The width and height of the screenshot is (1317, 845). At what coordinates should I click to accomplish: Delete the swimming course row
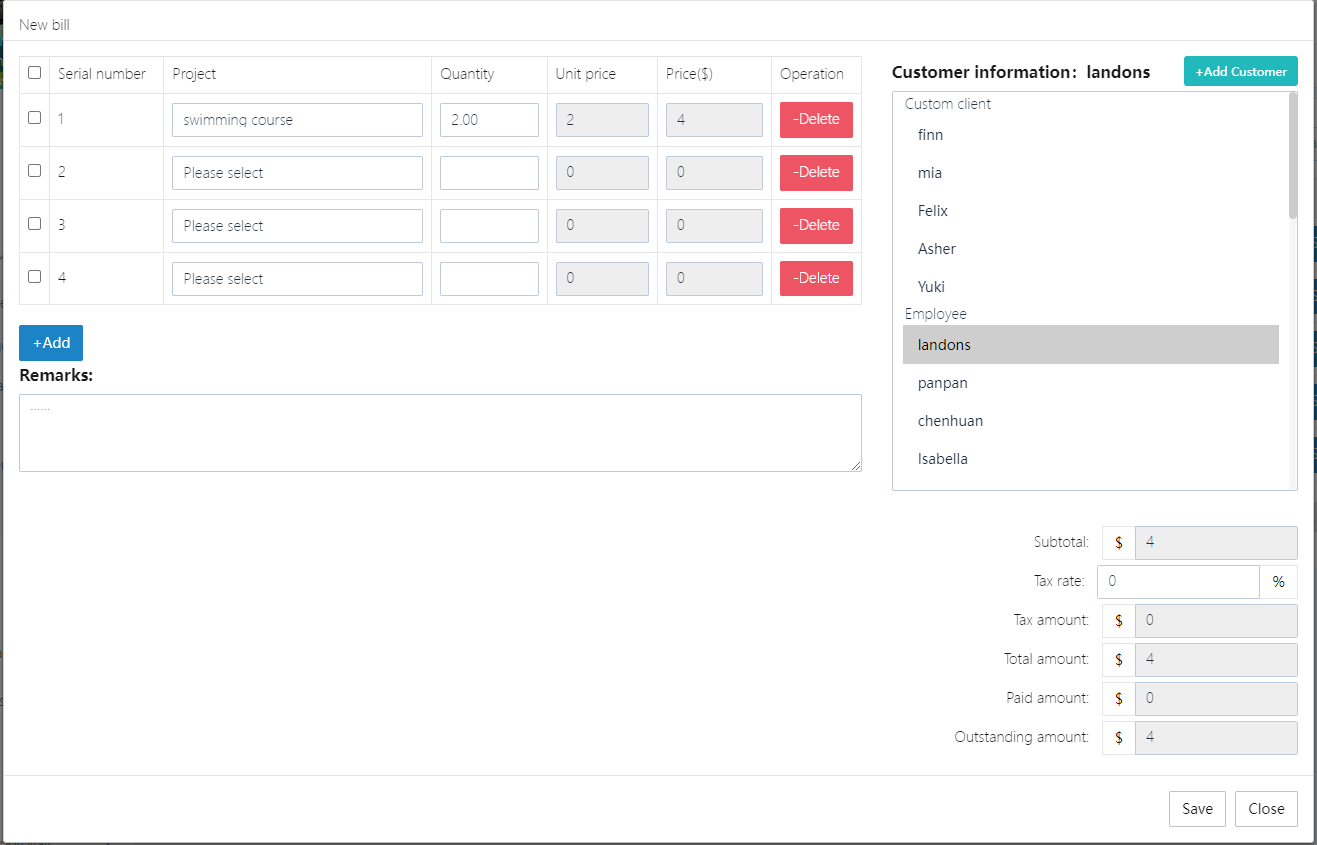click(x=816, y=120)
